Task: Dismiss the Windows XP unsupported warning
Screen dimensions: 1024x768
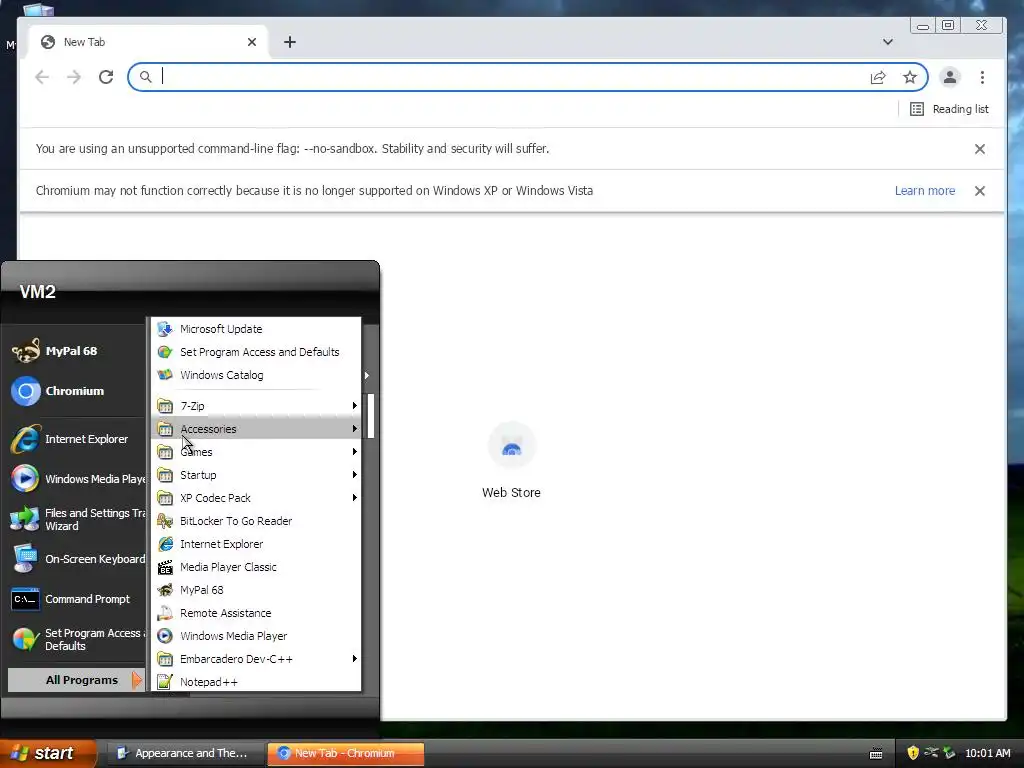Action: pyautogui.click(x=980, y=191)
